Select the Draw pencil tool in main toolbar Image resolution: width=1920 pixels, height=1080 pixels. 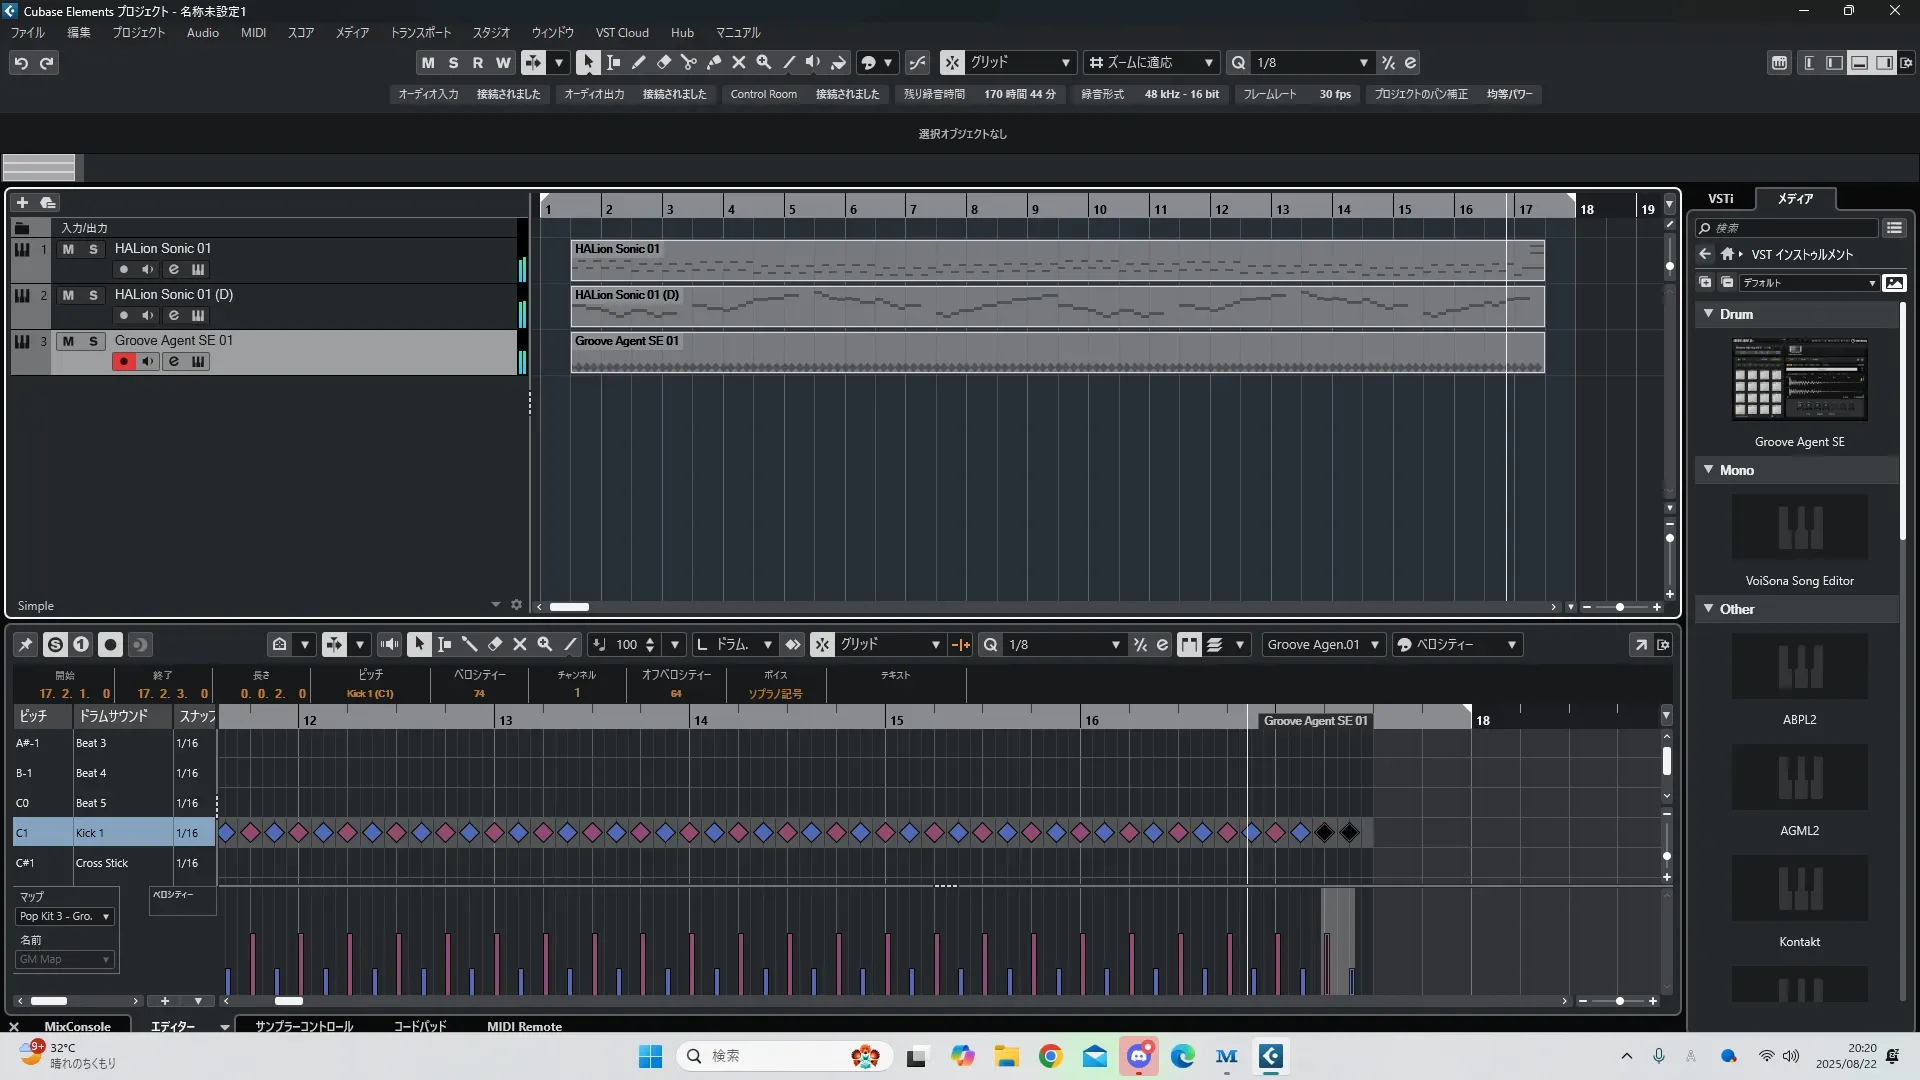click(639, 62)
